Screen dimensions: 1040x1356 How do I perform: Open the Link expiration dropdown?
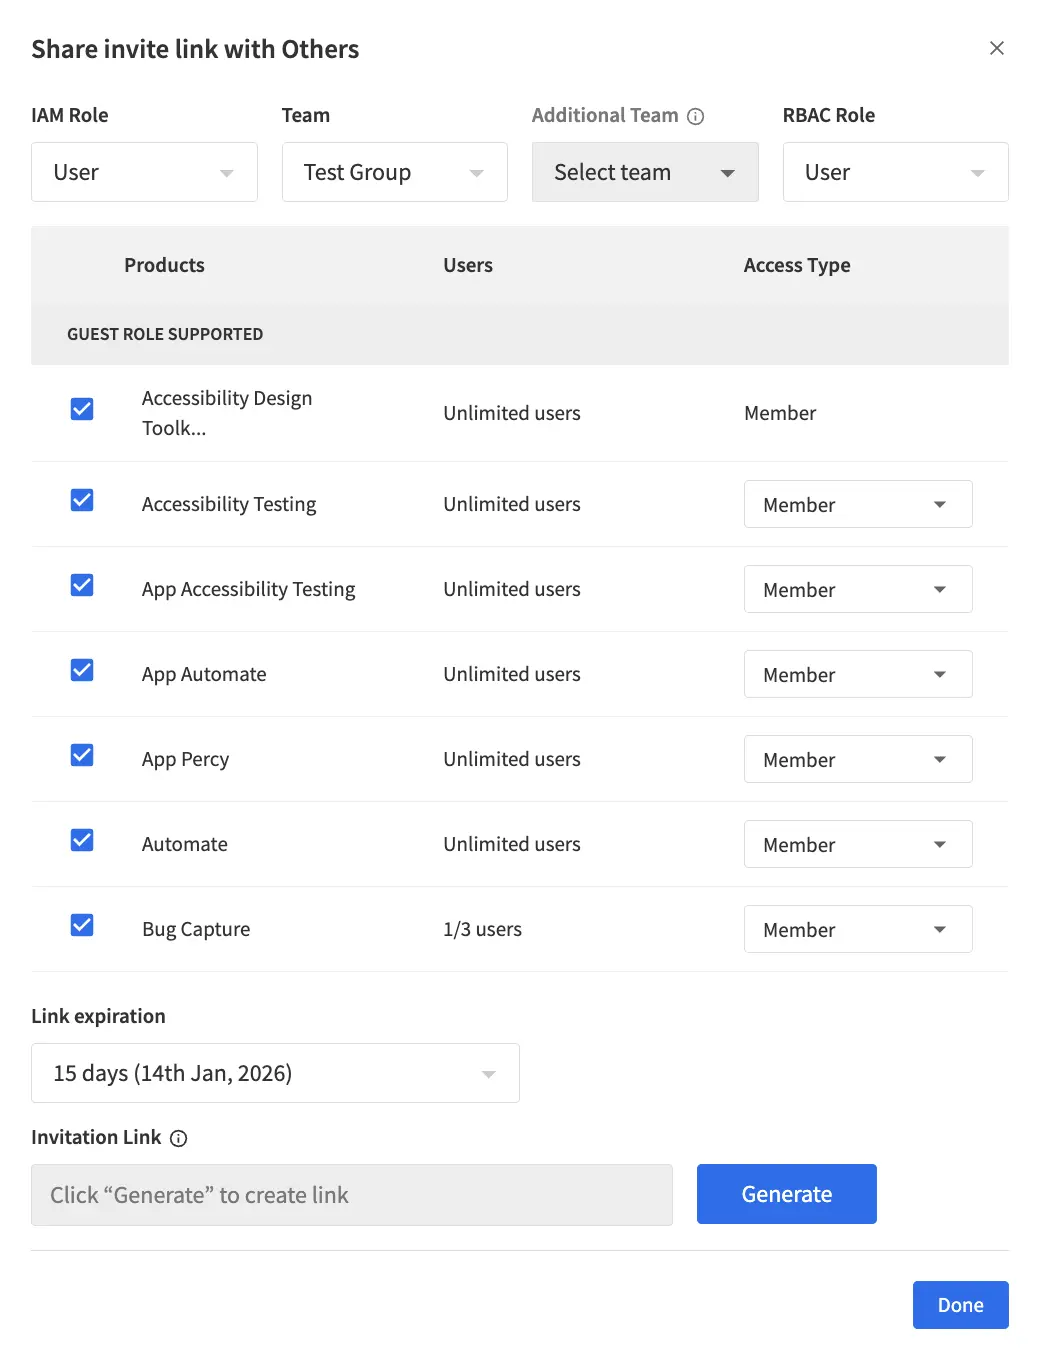coord(275,1073)
